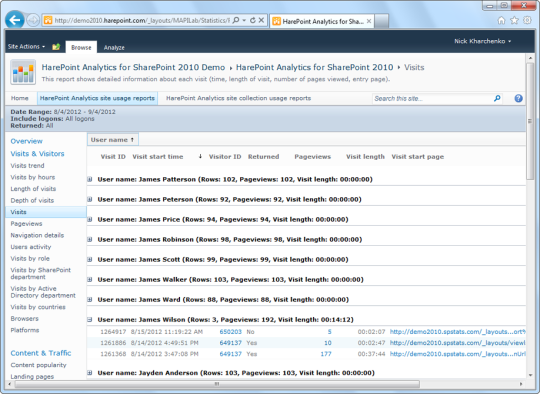This screenshot has width=540, height=394.
Task: Open Length of visits report
Action: (x=33, y=189)
